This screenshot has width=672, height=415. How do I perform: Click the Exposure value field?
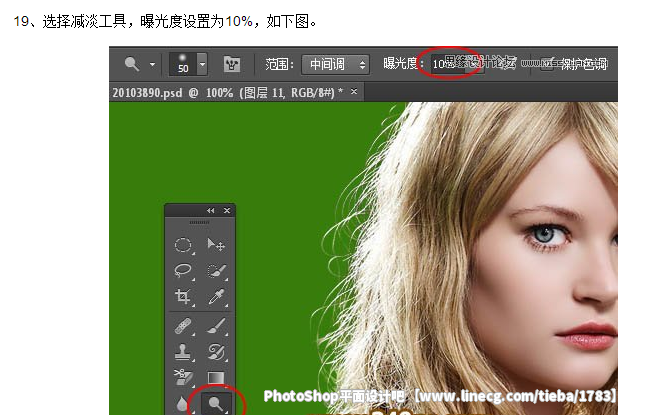click(448, 64)
